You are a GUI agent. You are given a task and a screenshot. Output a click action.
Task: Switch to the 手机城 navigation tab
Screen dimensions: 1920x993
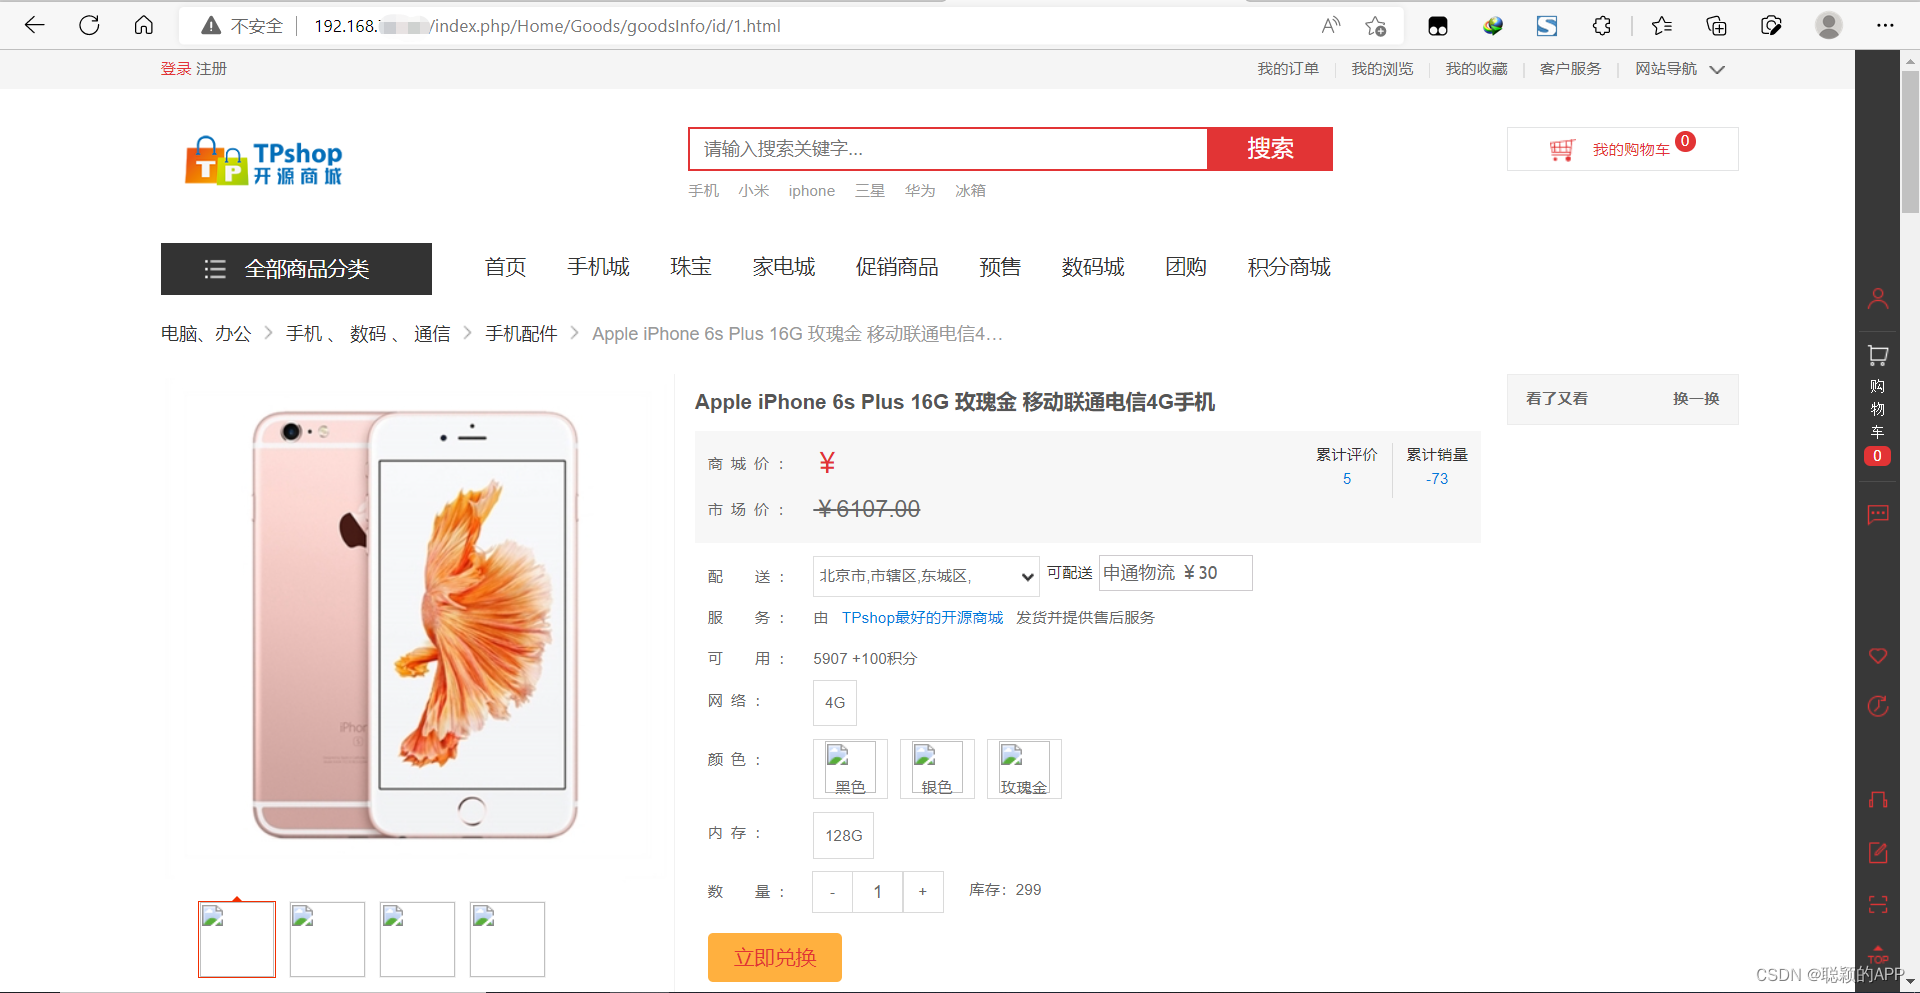coord(598,266)
